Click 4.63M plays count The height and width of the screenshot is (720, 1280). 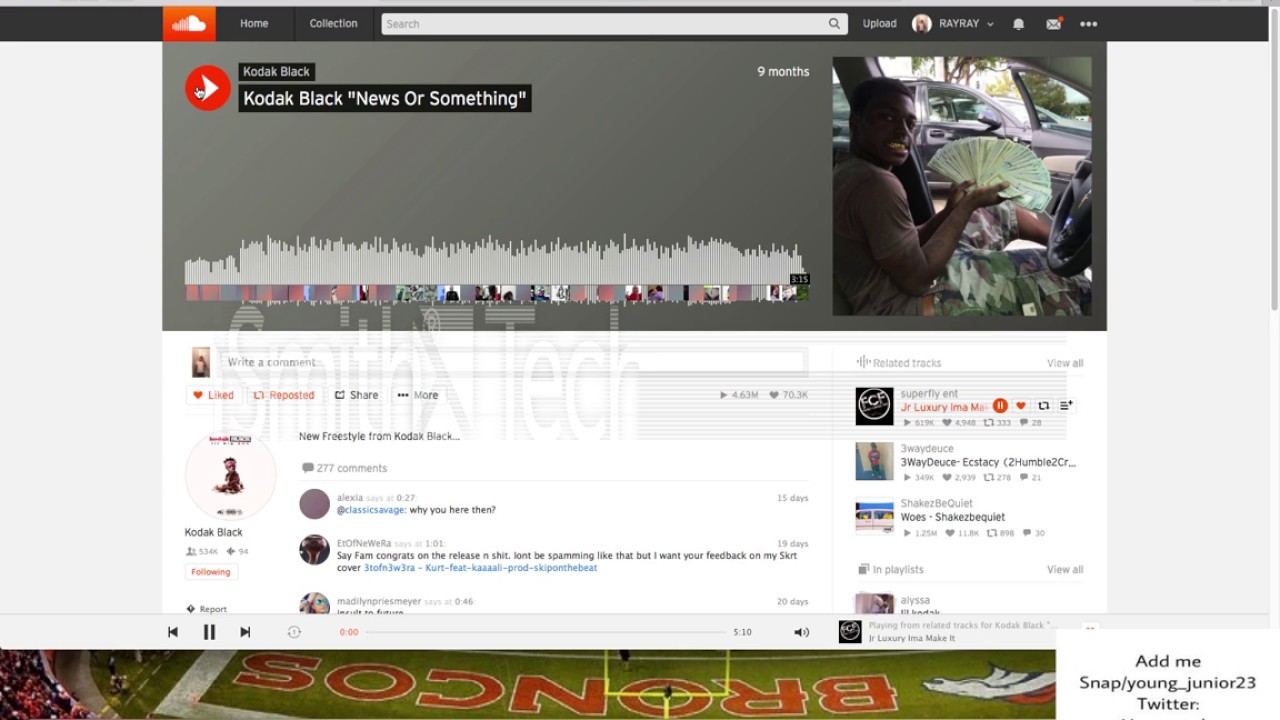[x=739, y=395]
